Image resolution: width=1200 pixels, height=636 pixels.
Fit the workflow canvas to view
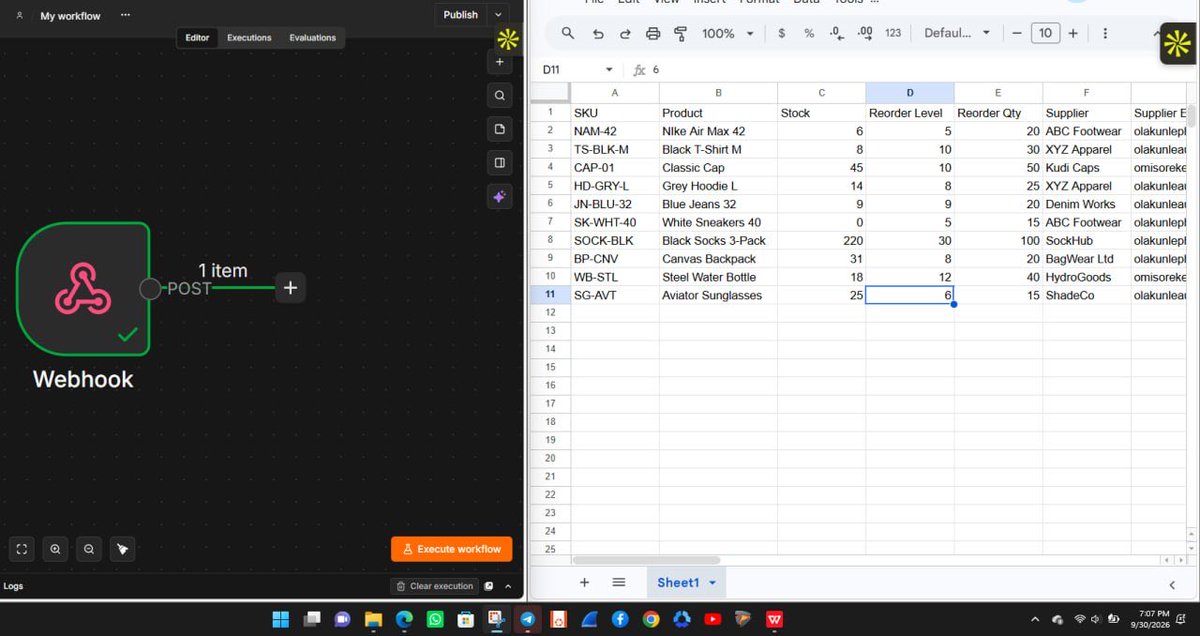click(x=22, y=549)
